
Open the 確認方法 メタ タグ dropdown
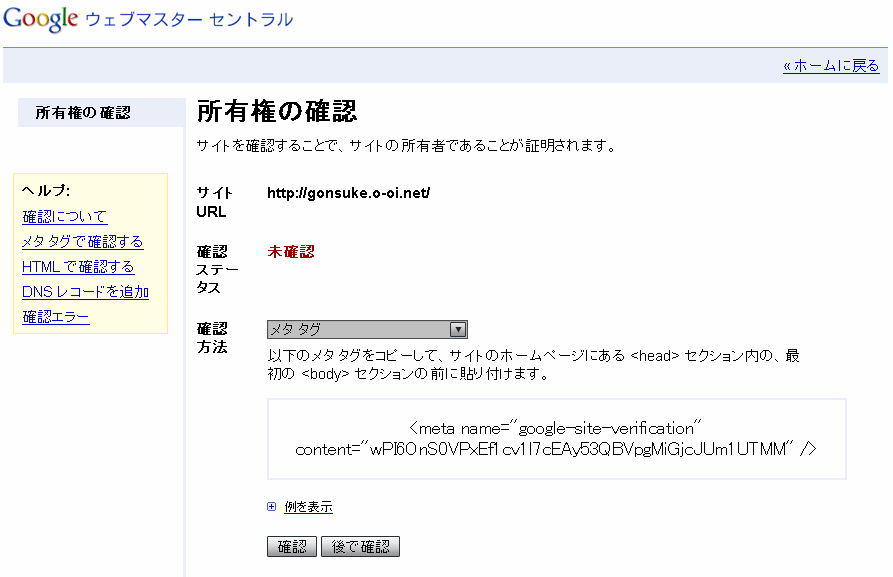[367, 329]
